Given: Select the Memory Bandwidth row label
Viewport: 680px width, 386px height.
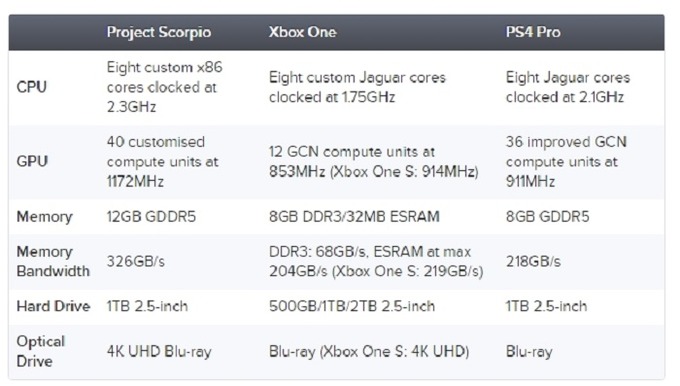Looking at the screenshot, I should (53, 262).
